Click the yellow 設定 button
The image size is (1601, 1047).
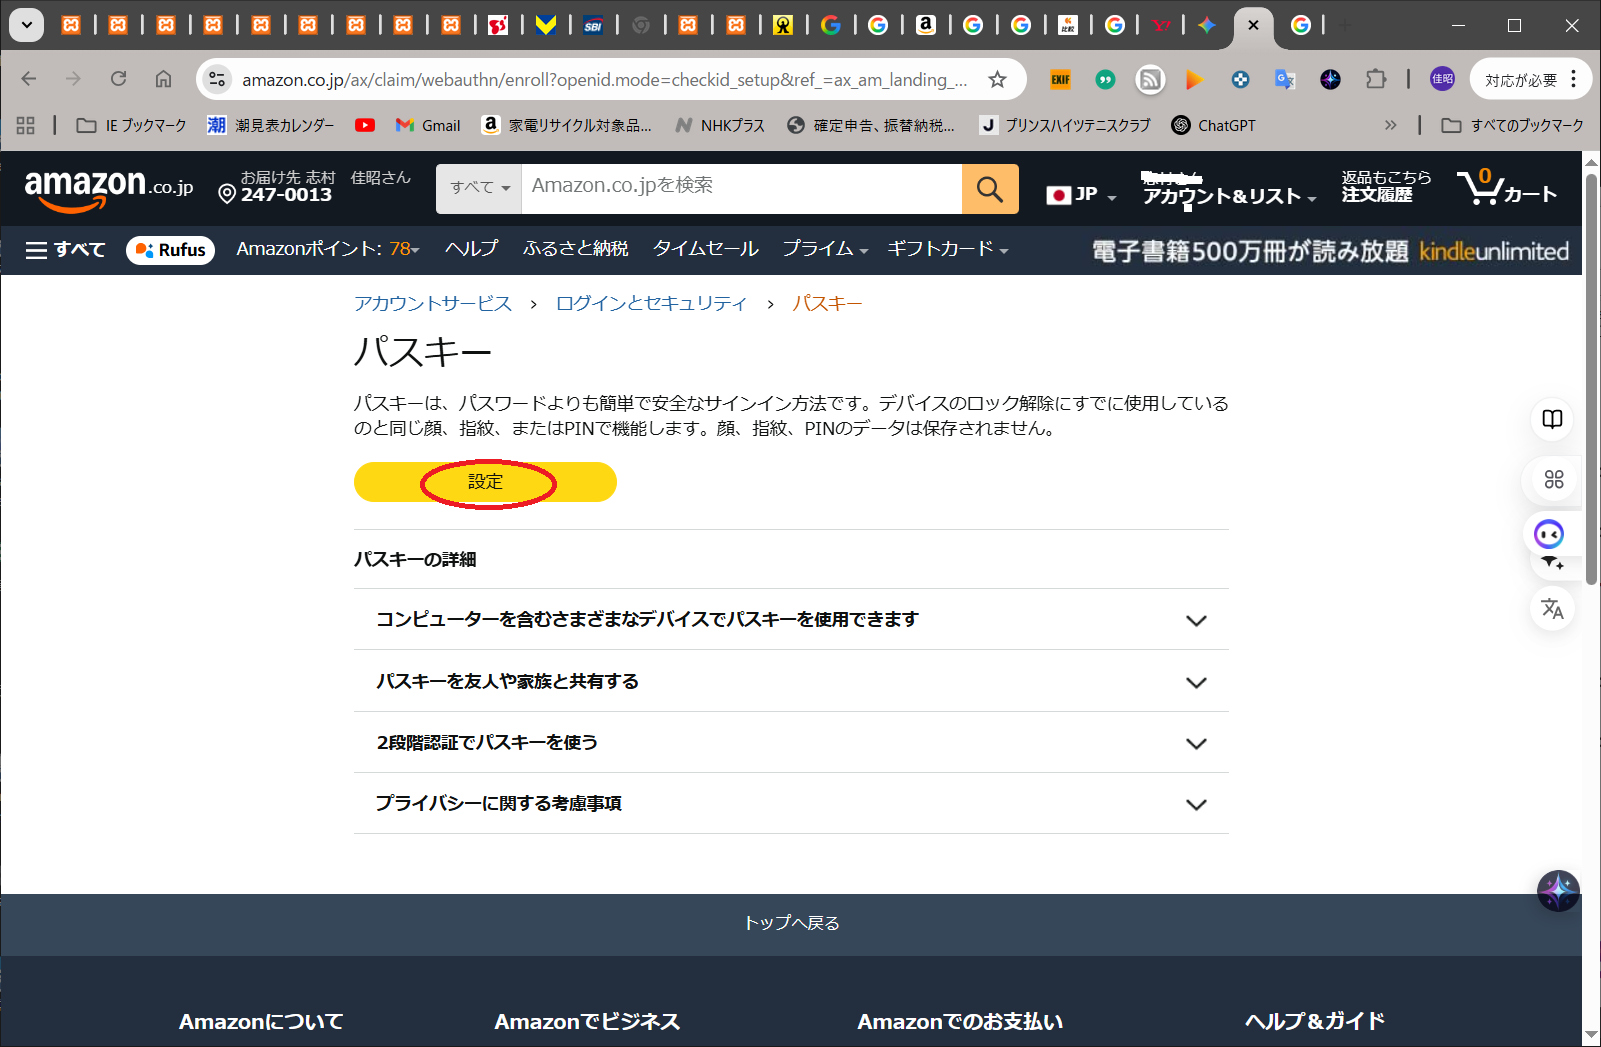(x=485, y=482)
